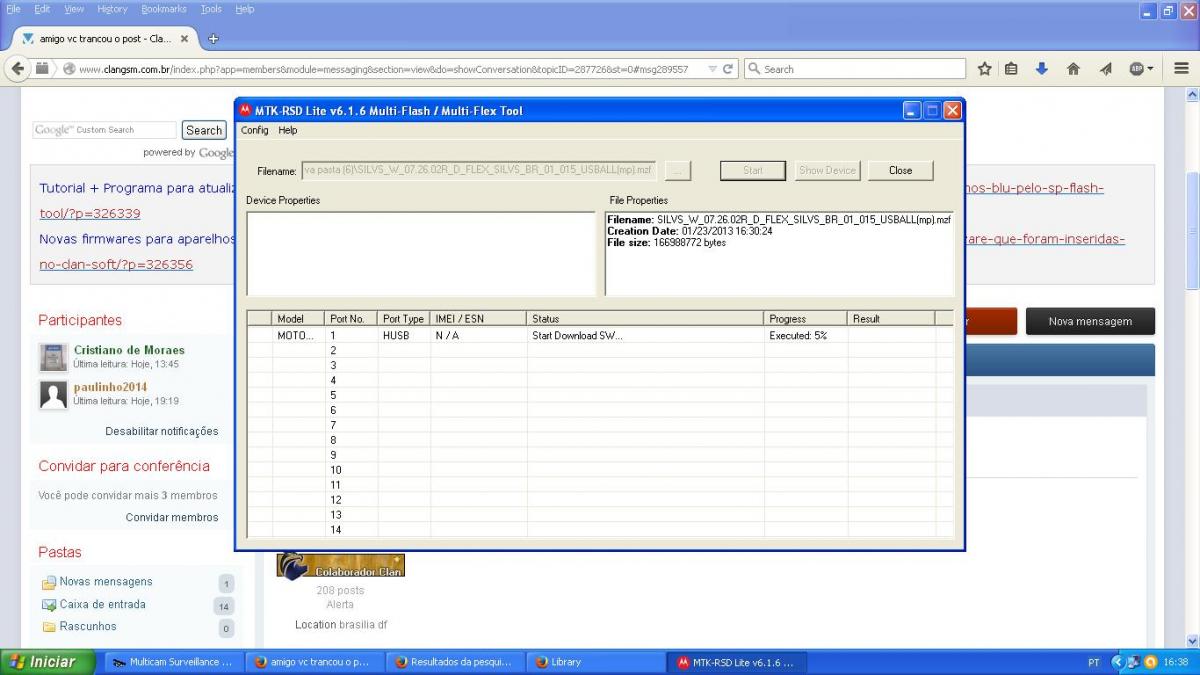Screen dimensions: 1200x675
Task: Open the URL history dropdown arrow
Action: (711, 69)
